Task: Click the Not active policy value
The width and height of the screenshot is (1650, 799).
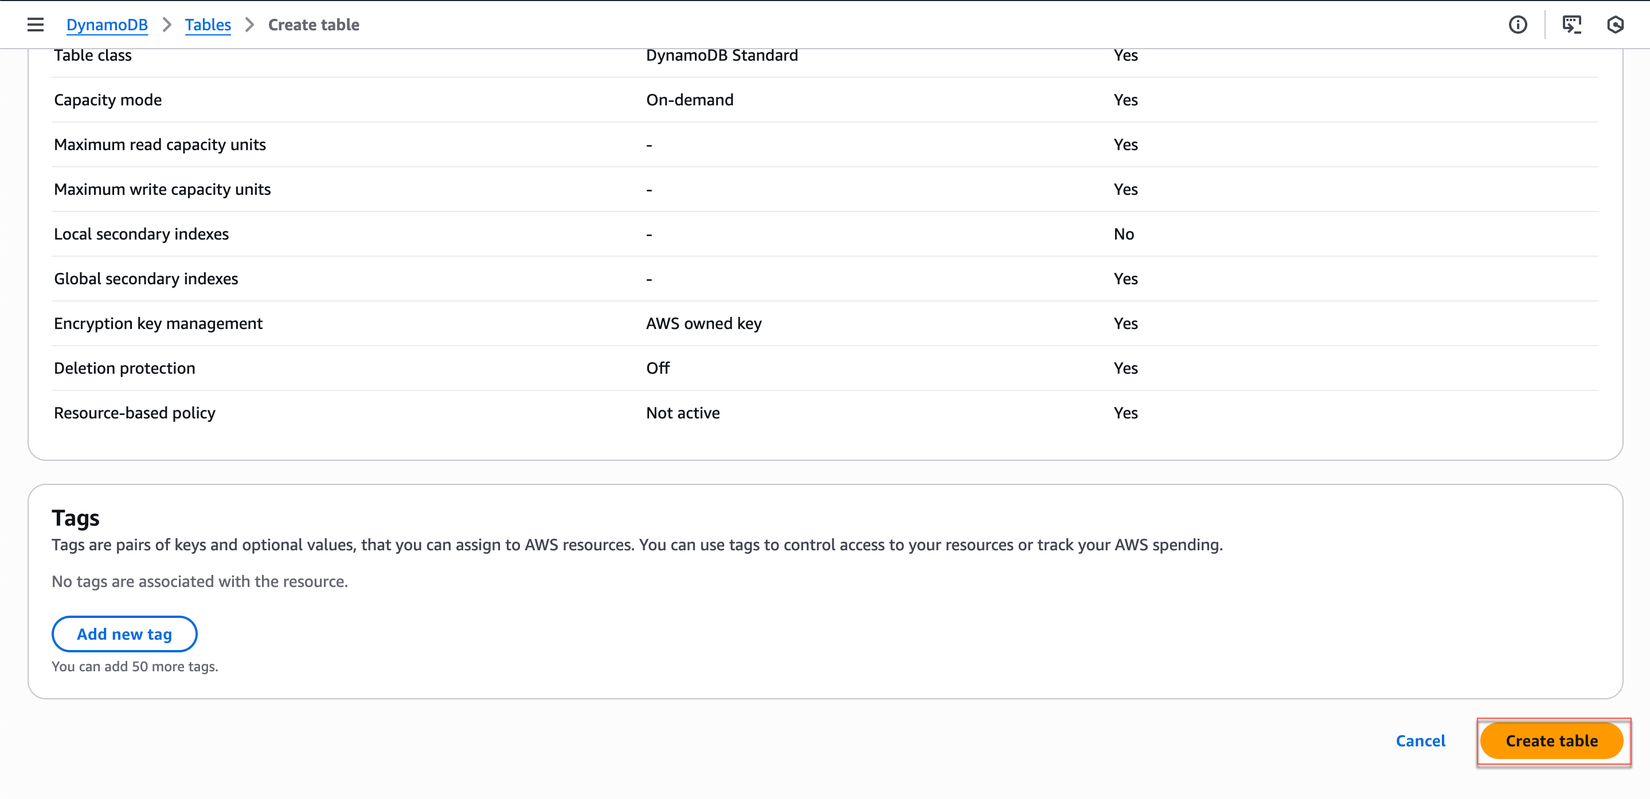Action: tap(683, 413)
